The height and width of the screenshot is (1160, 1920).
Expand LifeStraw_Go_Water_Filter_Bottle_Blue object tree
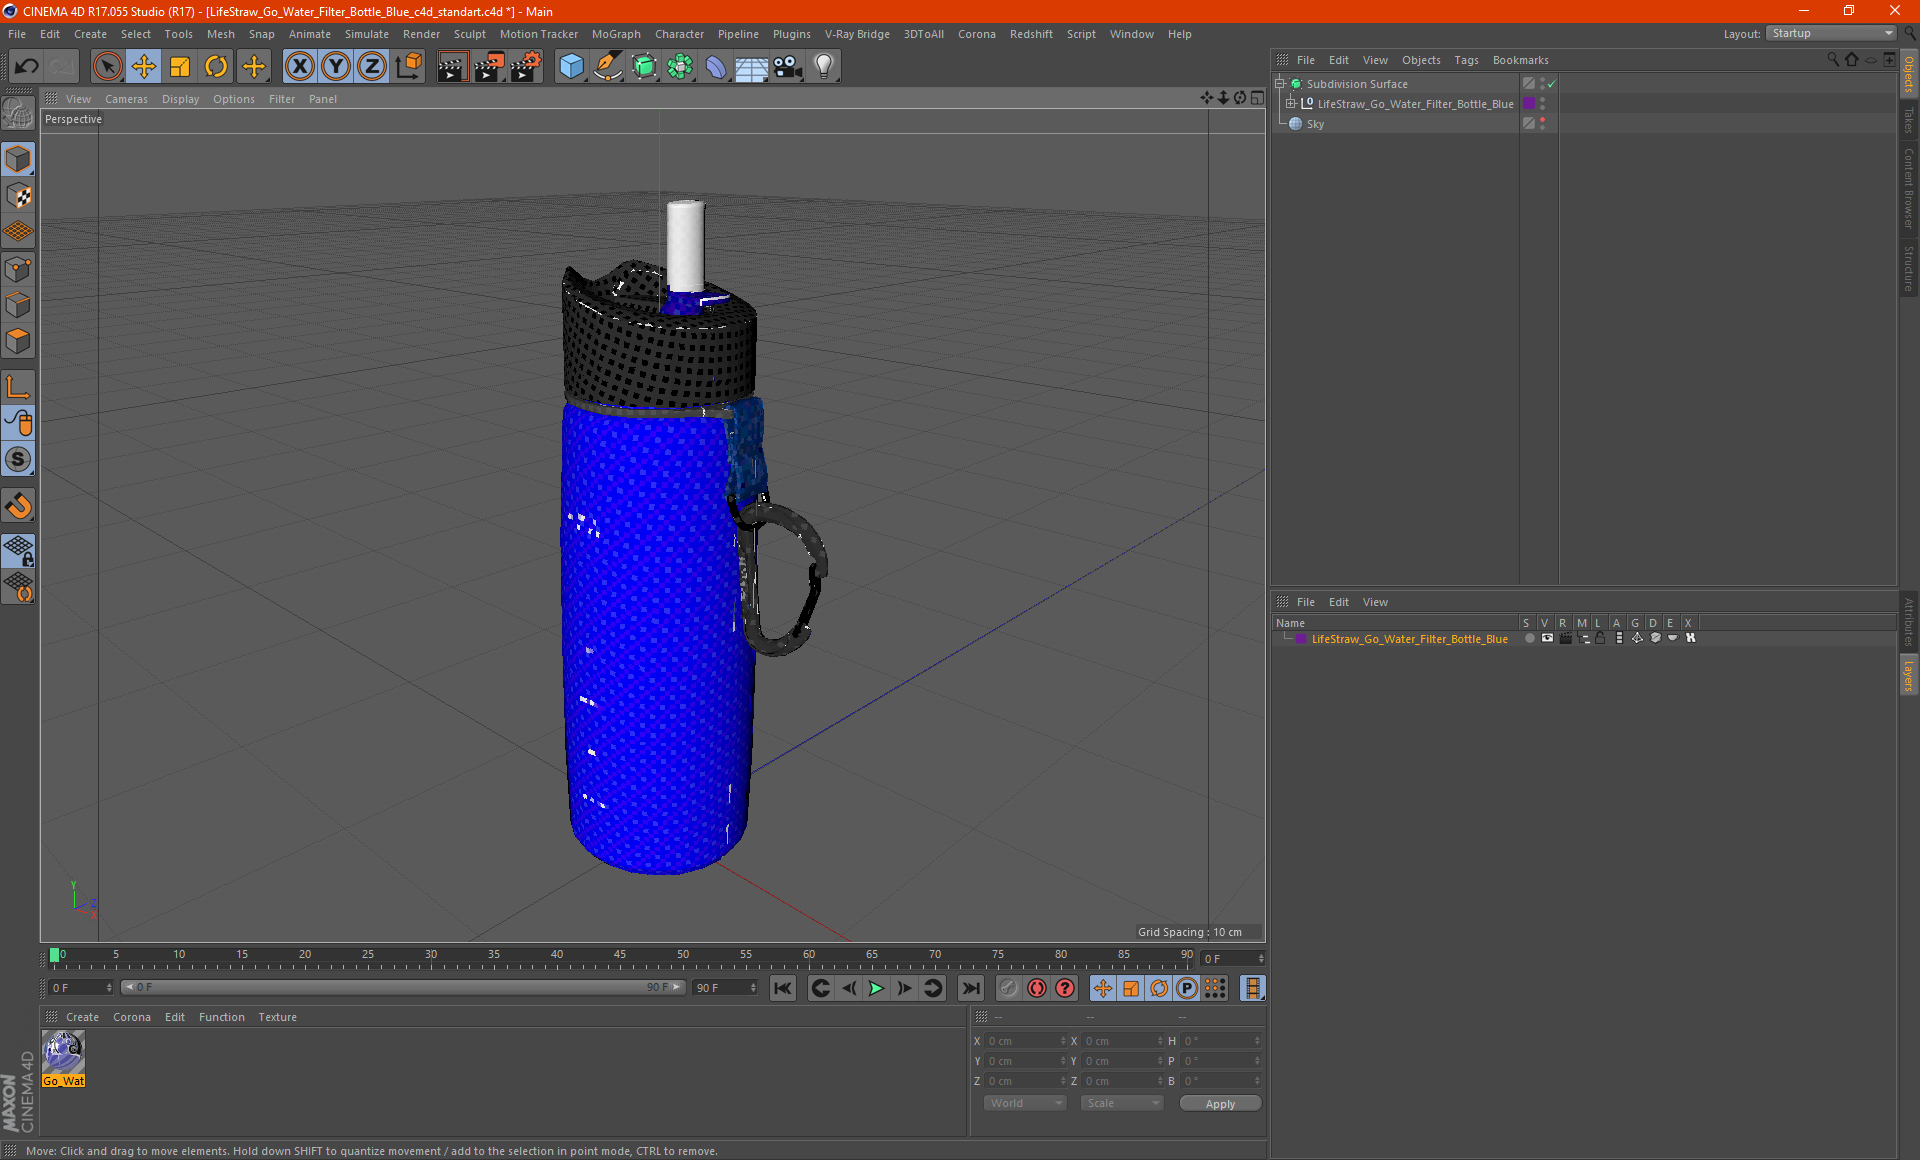click(x=1291, y=103)
